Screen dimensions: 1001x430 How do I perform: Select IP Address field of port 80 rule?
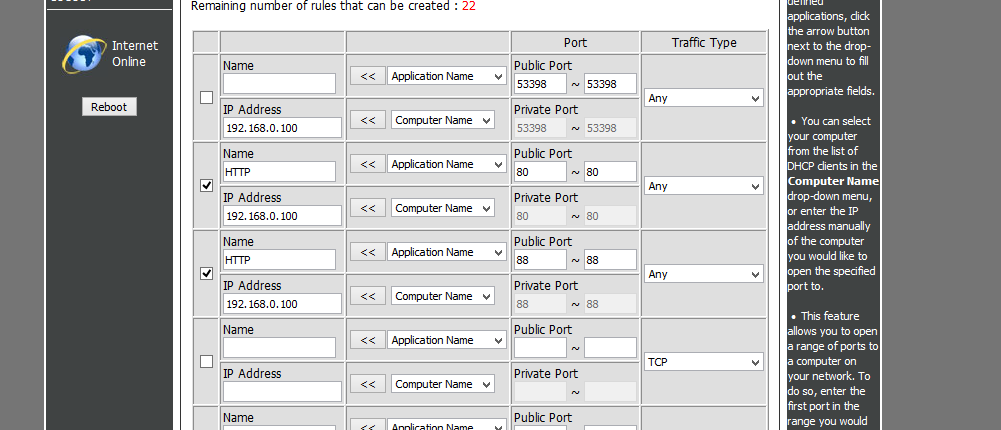click(x=282, y=216)
